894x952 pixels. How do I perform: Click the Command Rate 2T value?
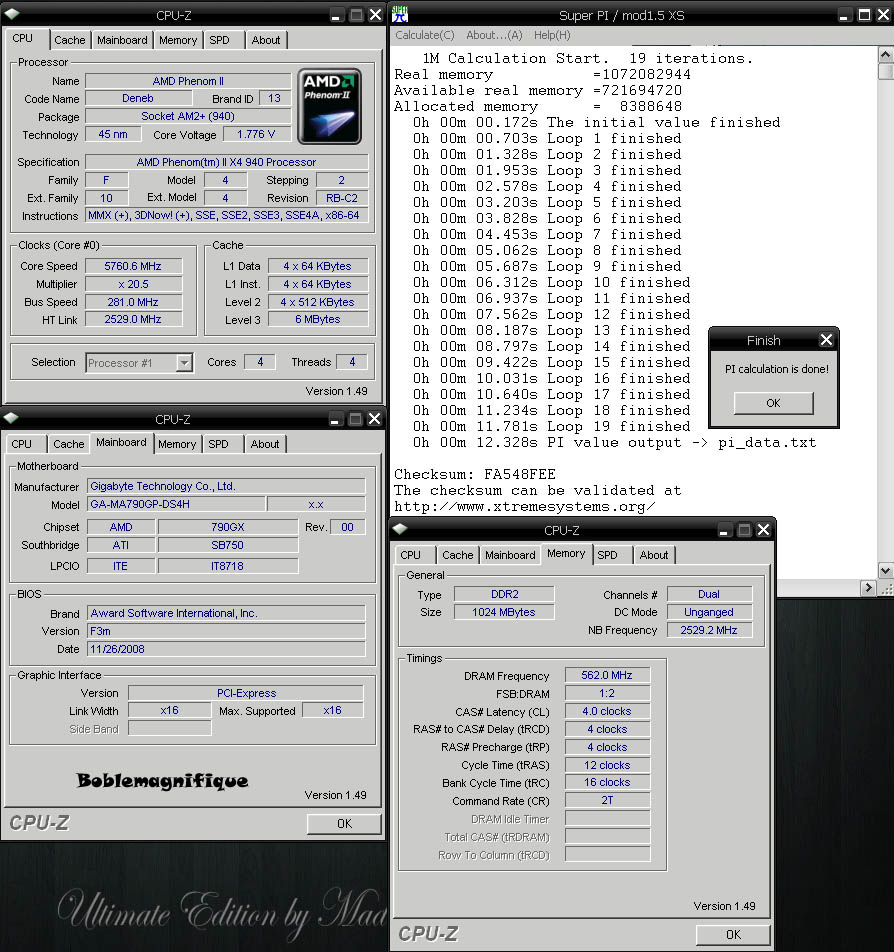[607, 800]
